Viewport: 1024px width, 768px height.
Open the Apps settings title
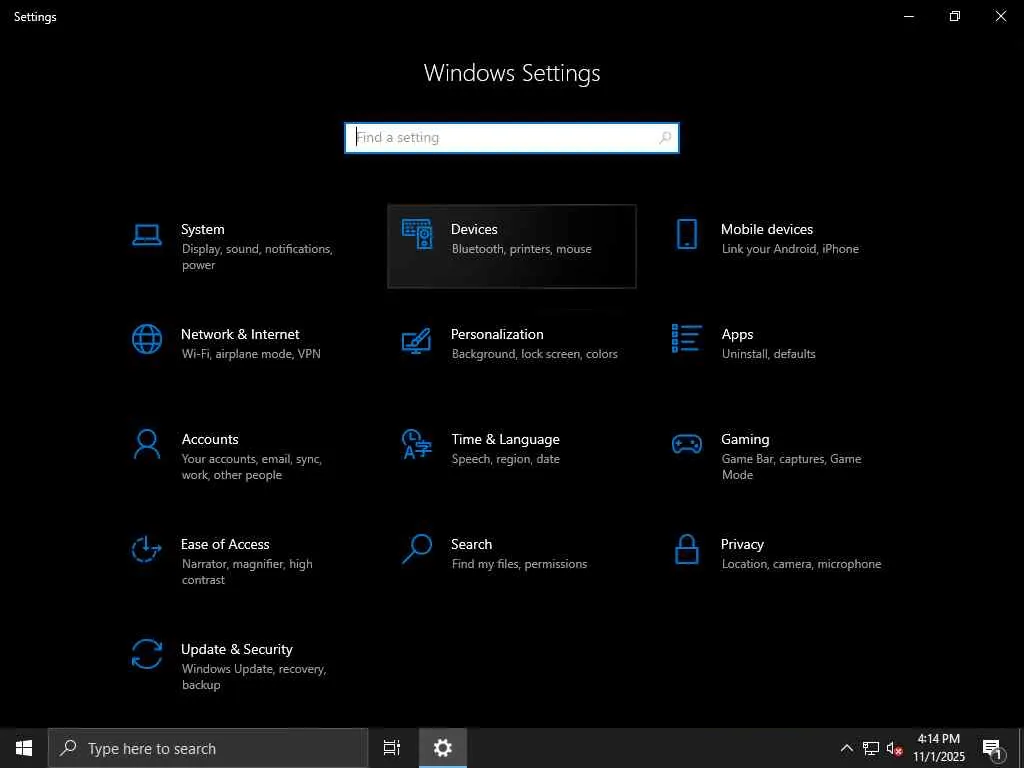click(x=737, y=334)
